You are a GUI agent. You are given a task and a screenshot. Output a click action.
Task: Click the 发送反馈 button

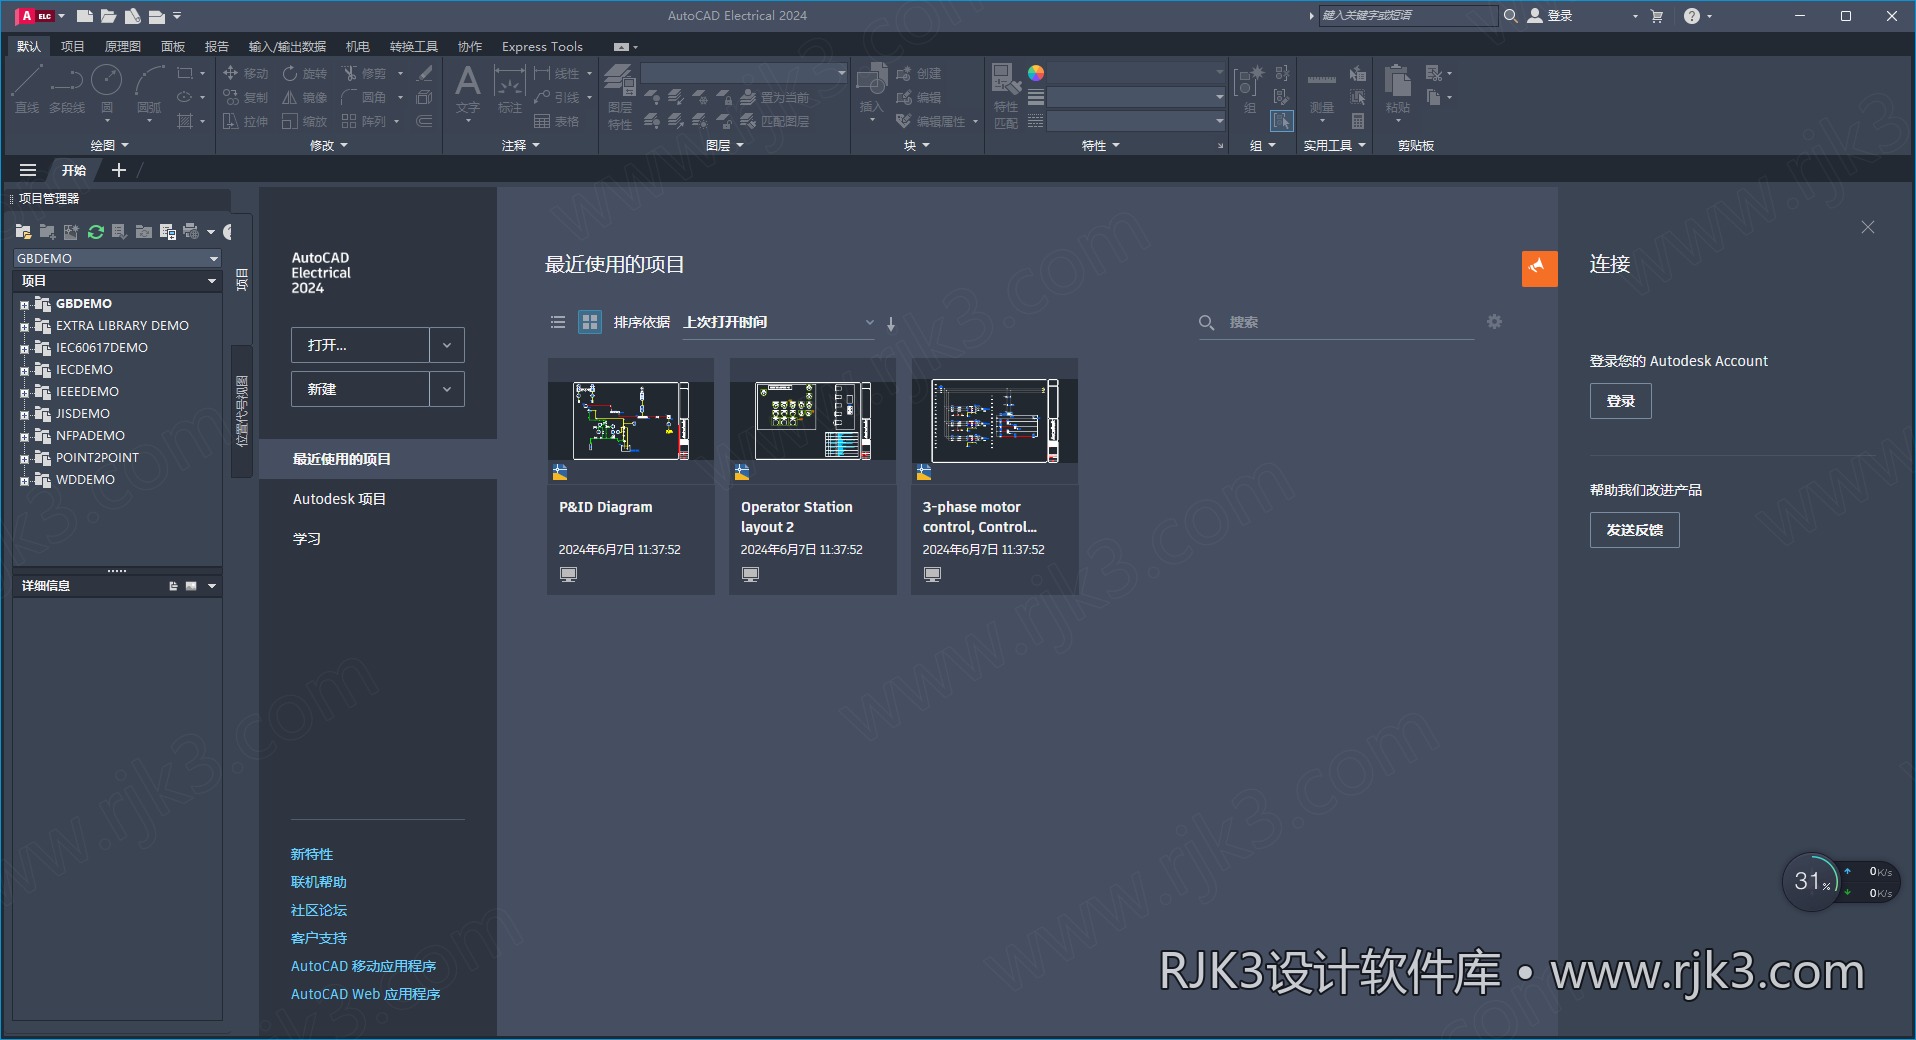tap(1634, 530)
